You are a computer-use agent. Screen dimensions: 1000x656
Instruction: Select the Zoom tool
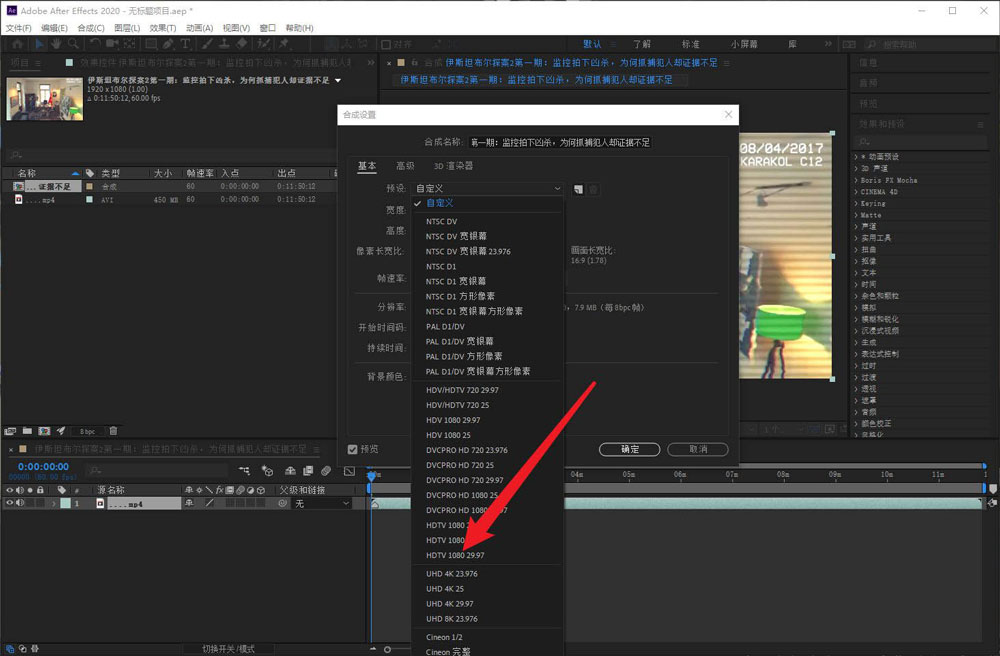tap(73, 43)
